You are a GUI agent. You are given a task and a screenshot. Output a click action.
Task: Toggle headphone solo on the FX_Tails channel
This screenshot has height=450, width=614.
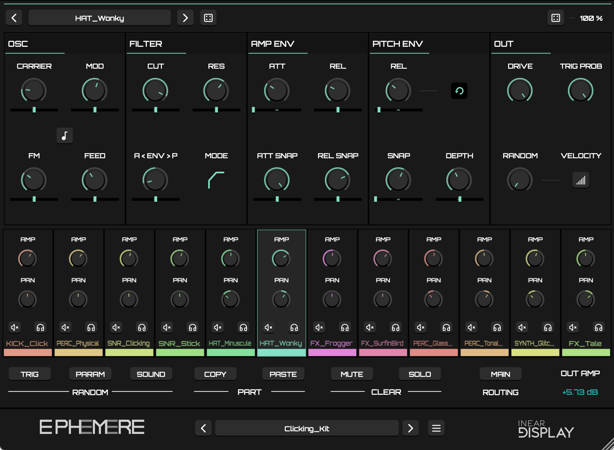[598, 327]
